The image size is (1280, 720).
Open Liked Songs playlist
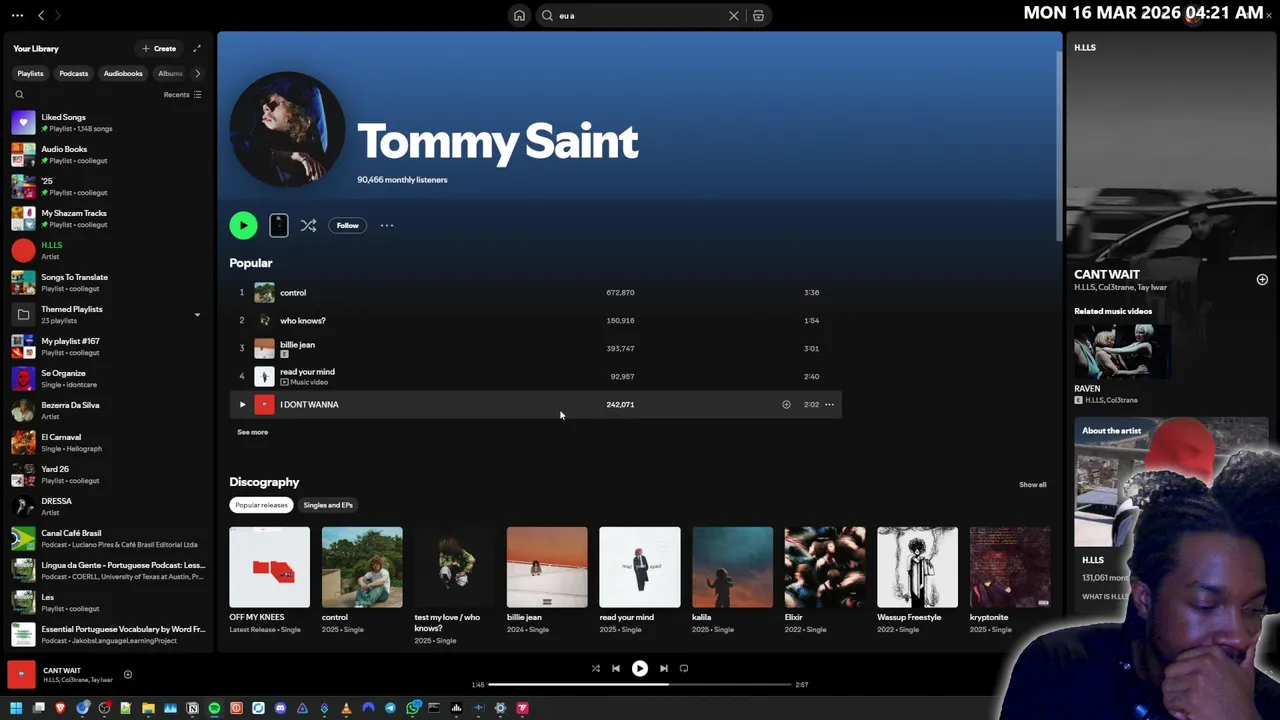108,122
